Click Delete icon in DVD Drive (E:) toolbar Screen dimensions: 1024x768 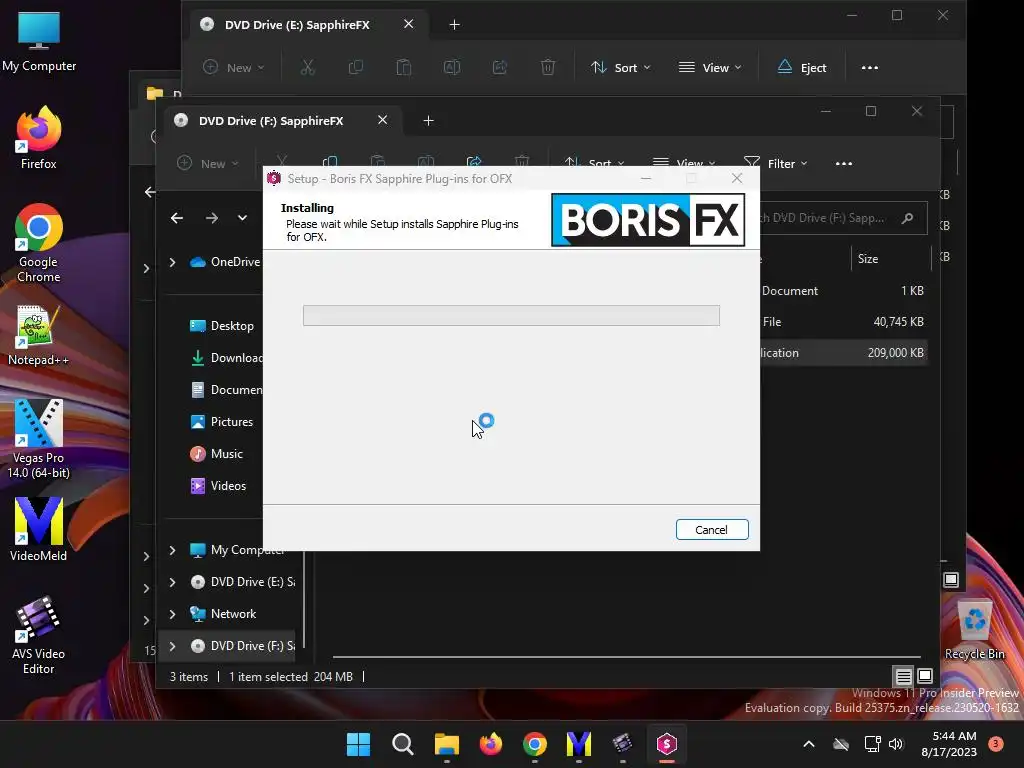[548, 67]
